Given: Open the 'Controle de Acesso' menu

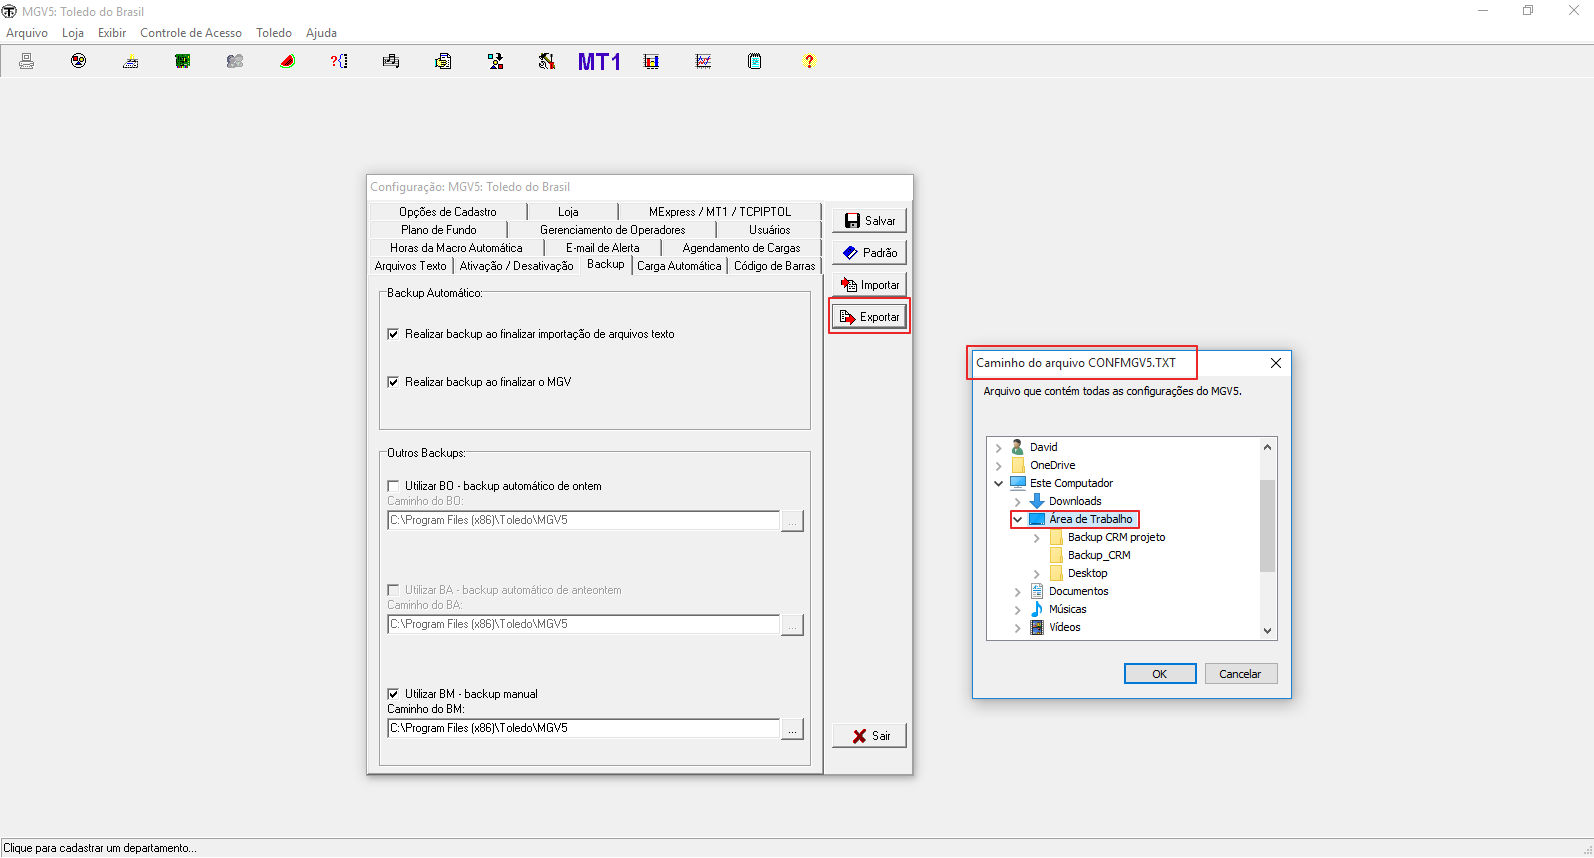Looking at the screenshot, I should pyautogui.click(x=190, y=33).
